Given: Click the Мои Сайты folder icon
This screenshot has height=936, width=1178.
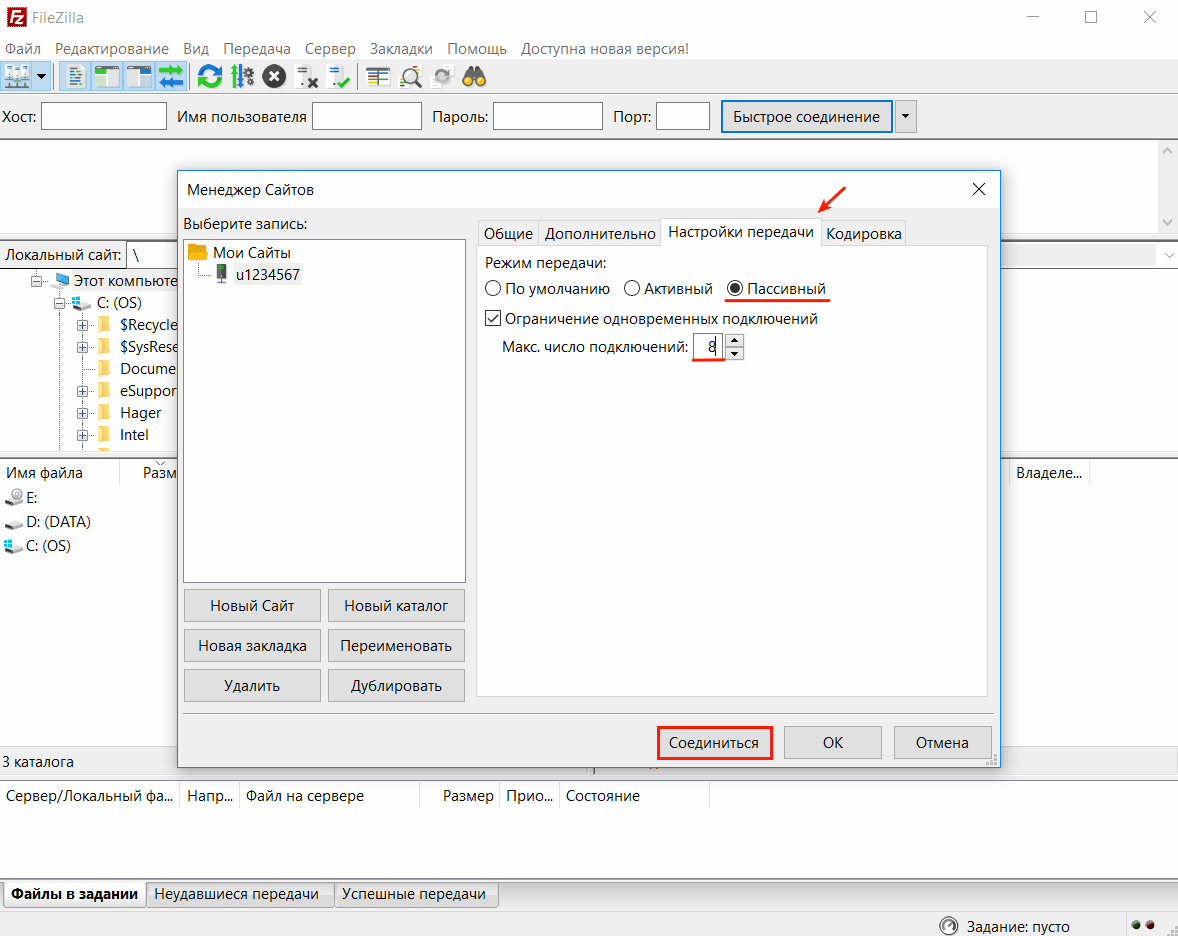Looking at the screenshot, I should tap(198, 252).
